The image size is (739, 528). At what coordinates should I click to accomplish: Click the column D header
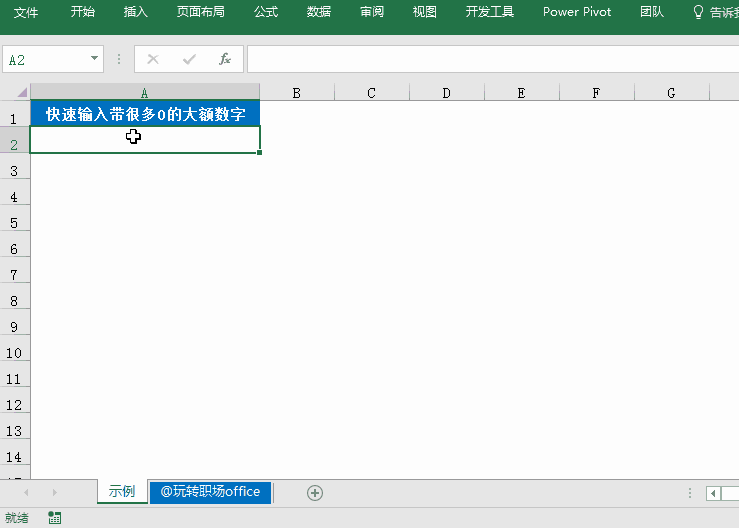446,93
